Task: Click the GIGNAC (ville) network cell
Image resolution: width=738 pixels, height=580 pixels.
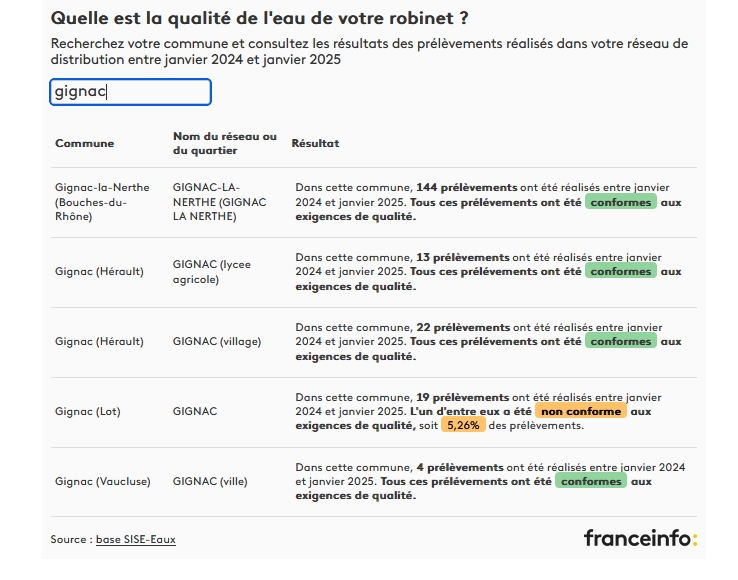Action: click(210, 481)
